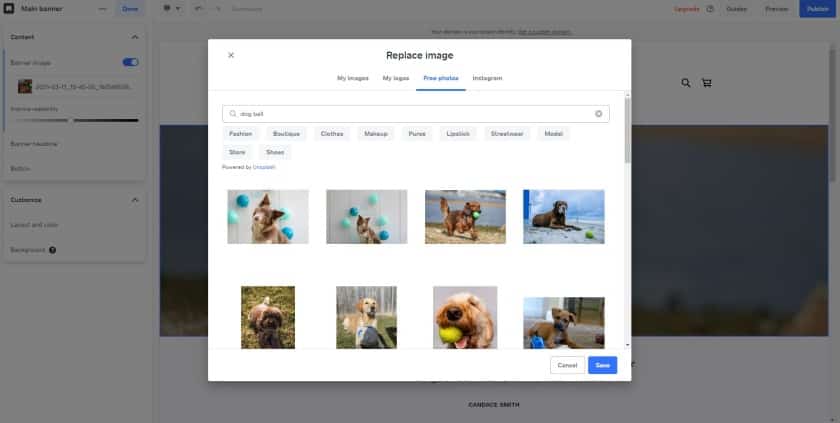Open the Unsplash link
840x423 pixels.
(x=264, y=167)
